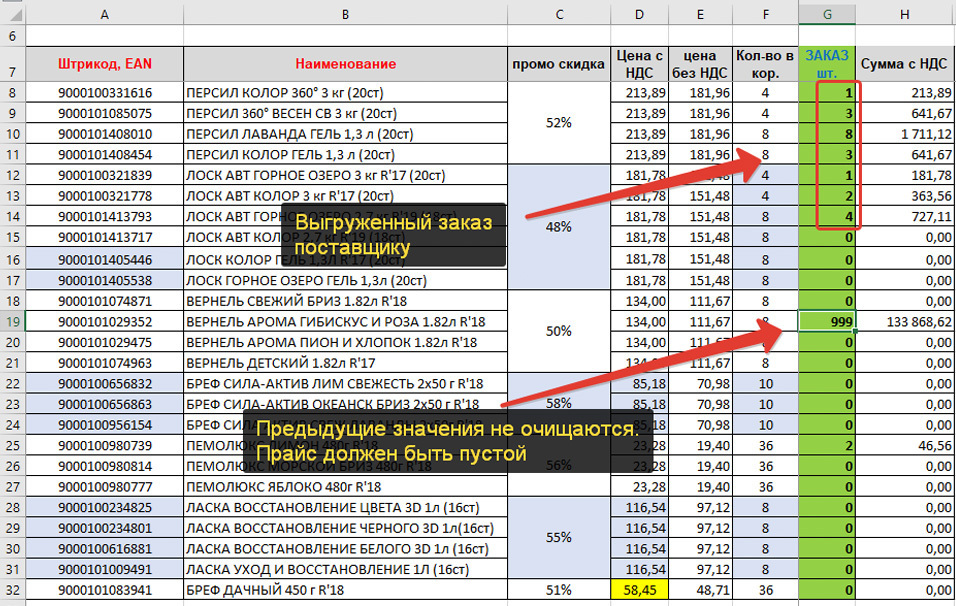The height and width of the screenshot is (606, 956).
Task: Click the 'Кол-во в кор.' header cell
Action: tap(766, 64)
